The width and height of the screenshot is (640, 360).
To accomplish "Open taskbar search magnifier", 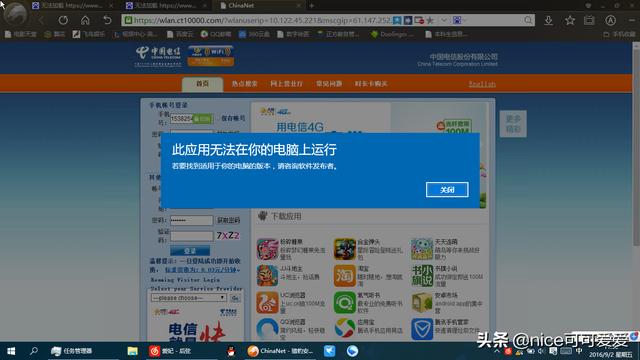I will (34, 351).
